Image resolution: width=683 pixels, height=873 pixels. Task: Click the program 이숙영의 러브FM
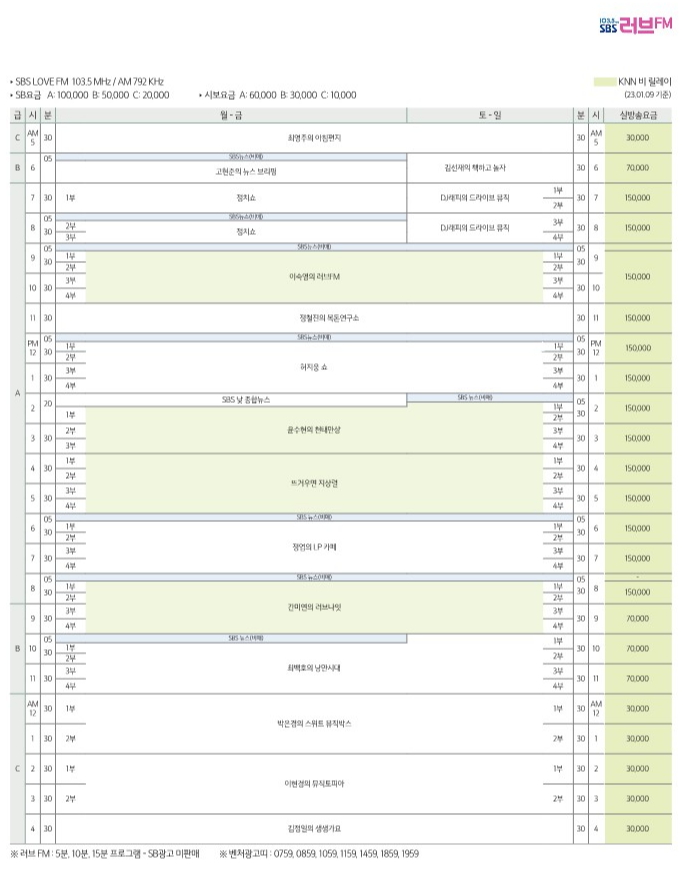(x=314, y=277)
